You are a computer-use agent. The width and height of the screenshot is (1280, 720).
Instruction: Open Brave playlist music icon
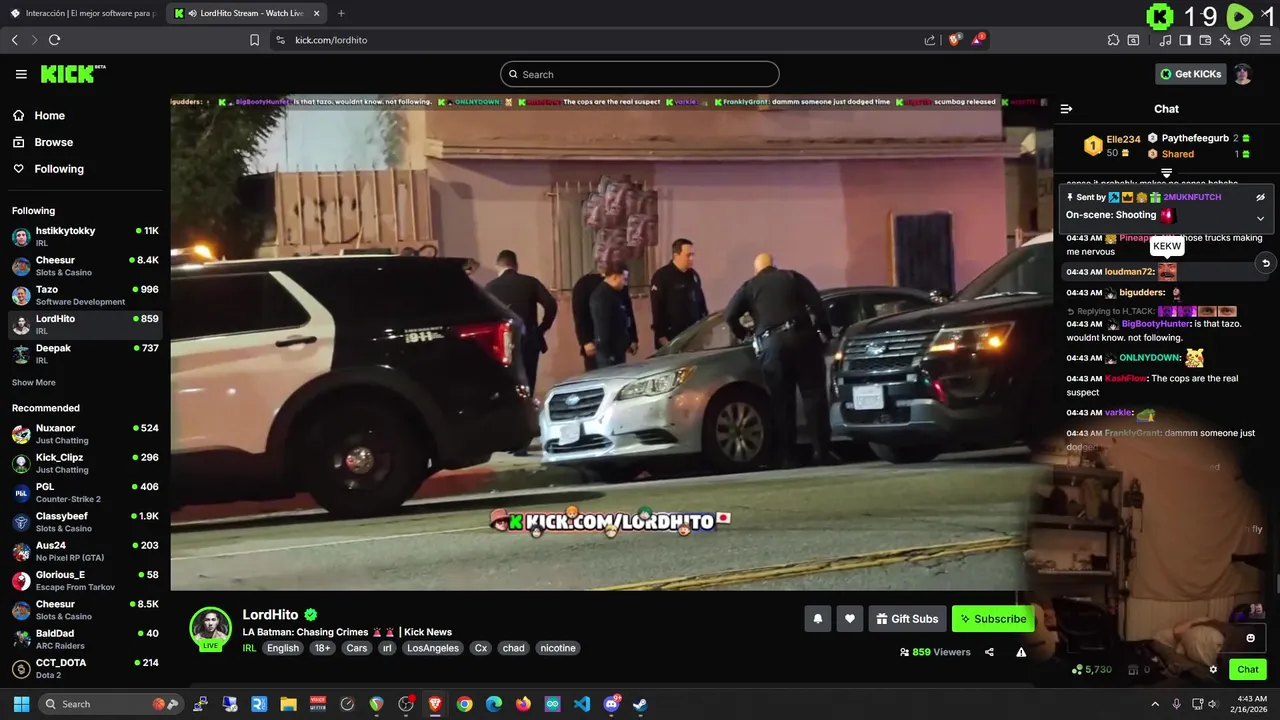coord(1165,40)
